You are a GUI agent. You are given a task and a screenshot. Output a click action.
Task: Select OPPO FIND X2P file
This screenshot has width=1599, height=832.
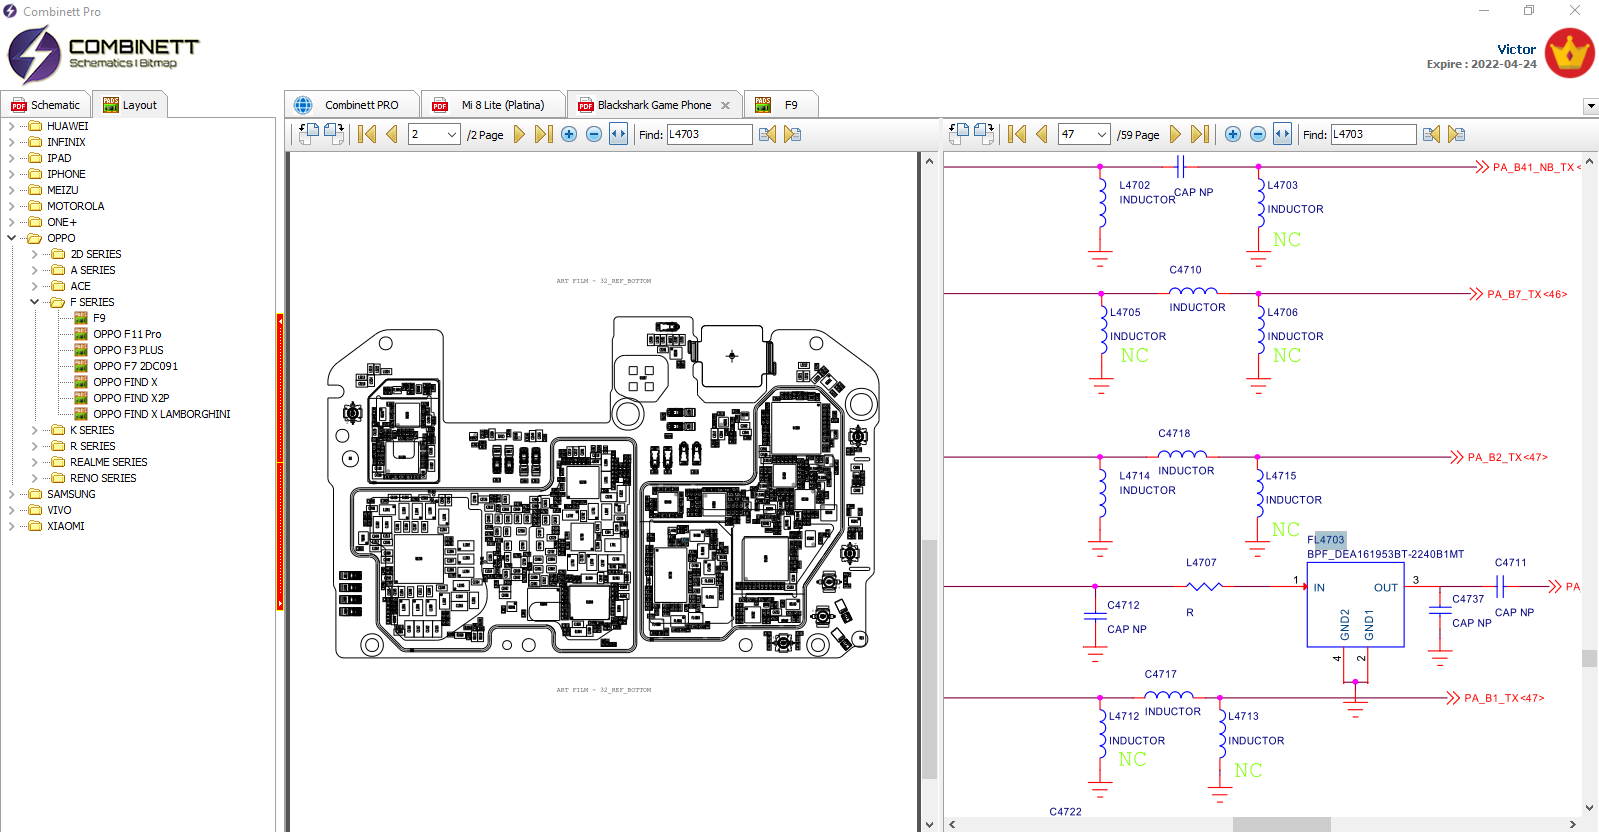click(122, 398)
